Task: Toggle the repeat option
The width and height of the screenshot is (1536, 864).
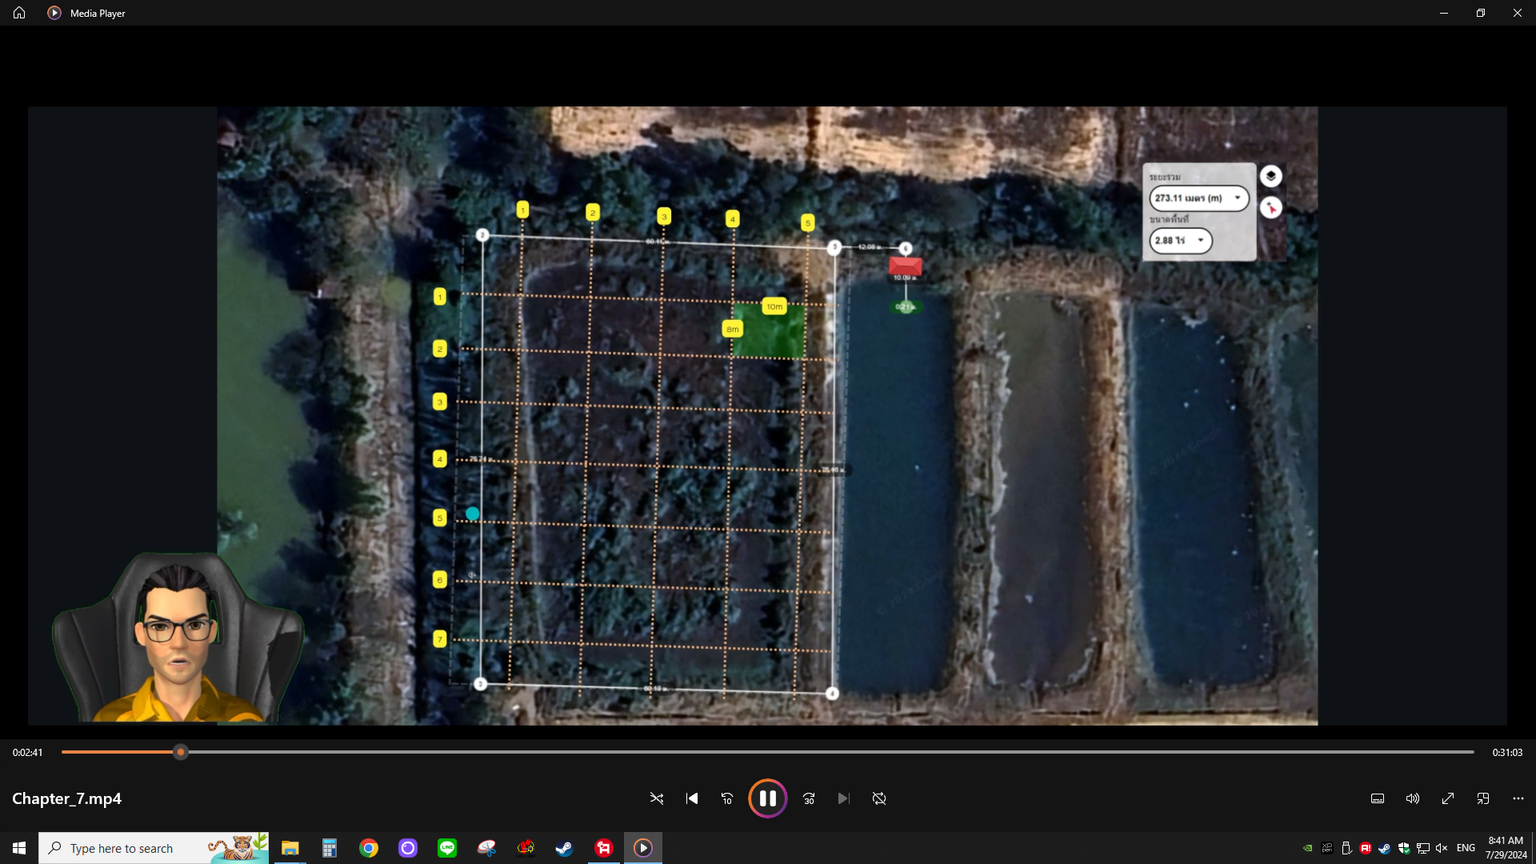Action: point(879,798)
